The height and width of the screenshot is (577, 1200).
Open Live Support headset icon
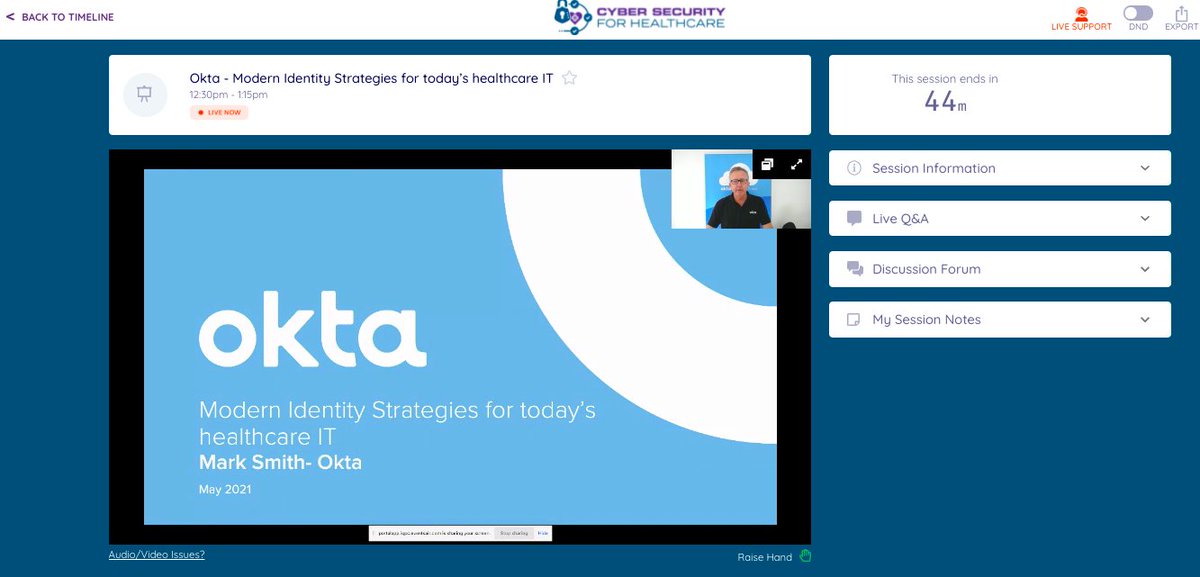(1081, 13)
